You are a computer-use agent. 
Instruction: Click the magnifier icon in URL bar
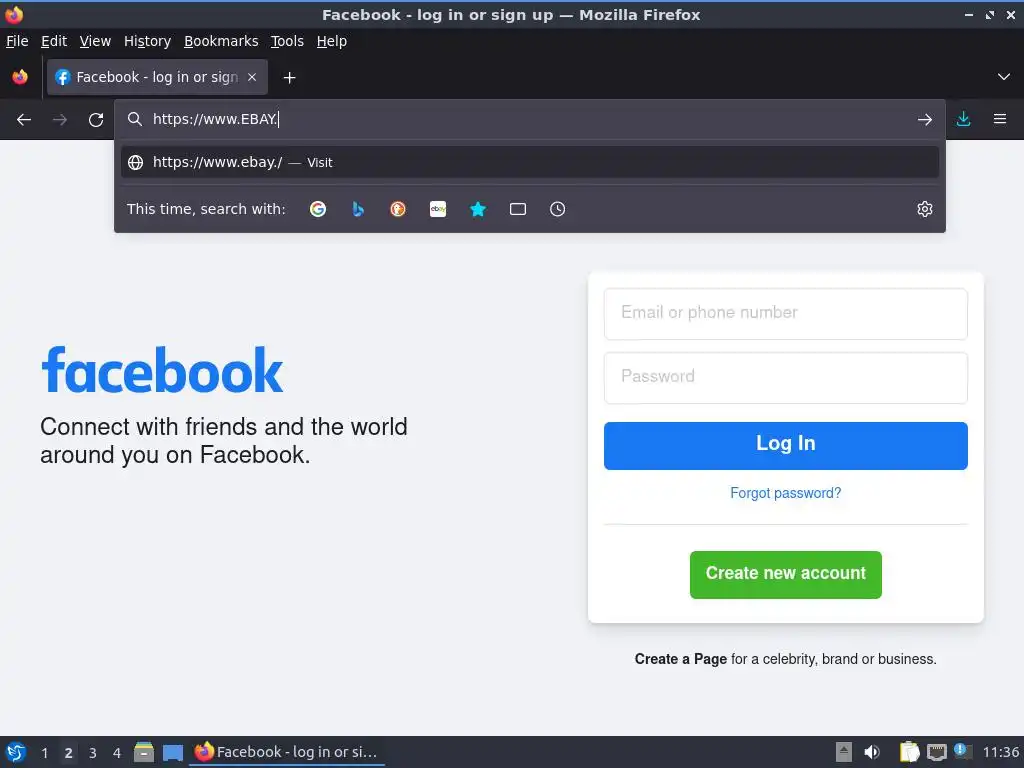tap(135, 119)
